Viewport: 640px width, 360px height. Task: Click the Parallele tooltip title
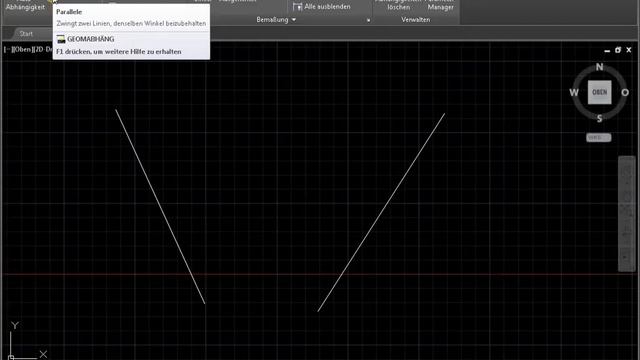(69, 12)
